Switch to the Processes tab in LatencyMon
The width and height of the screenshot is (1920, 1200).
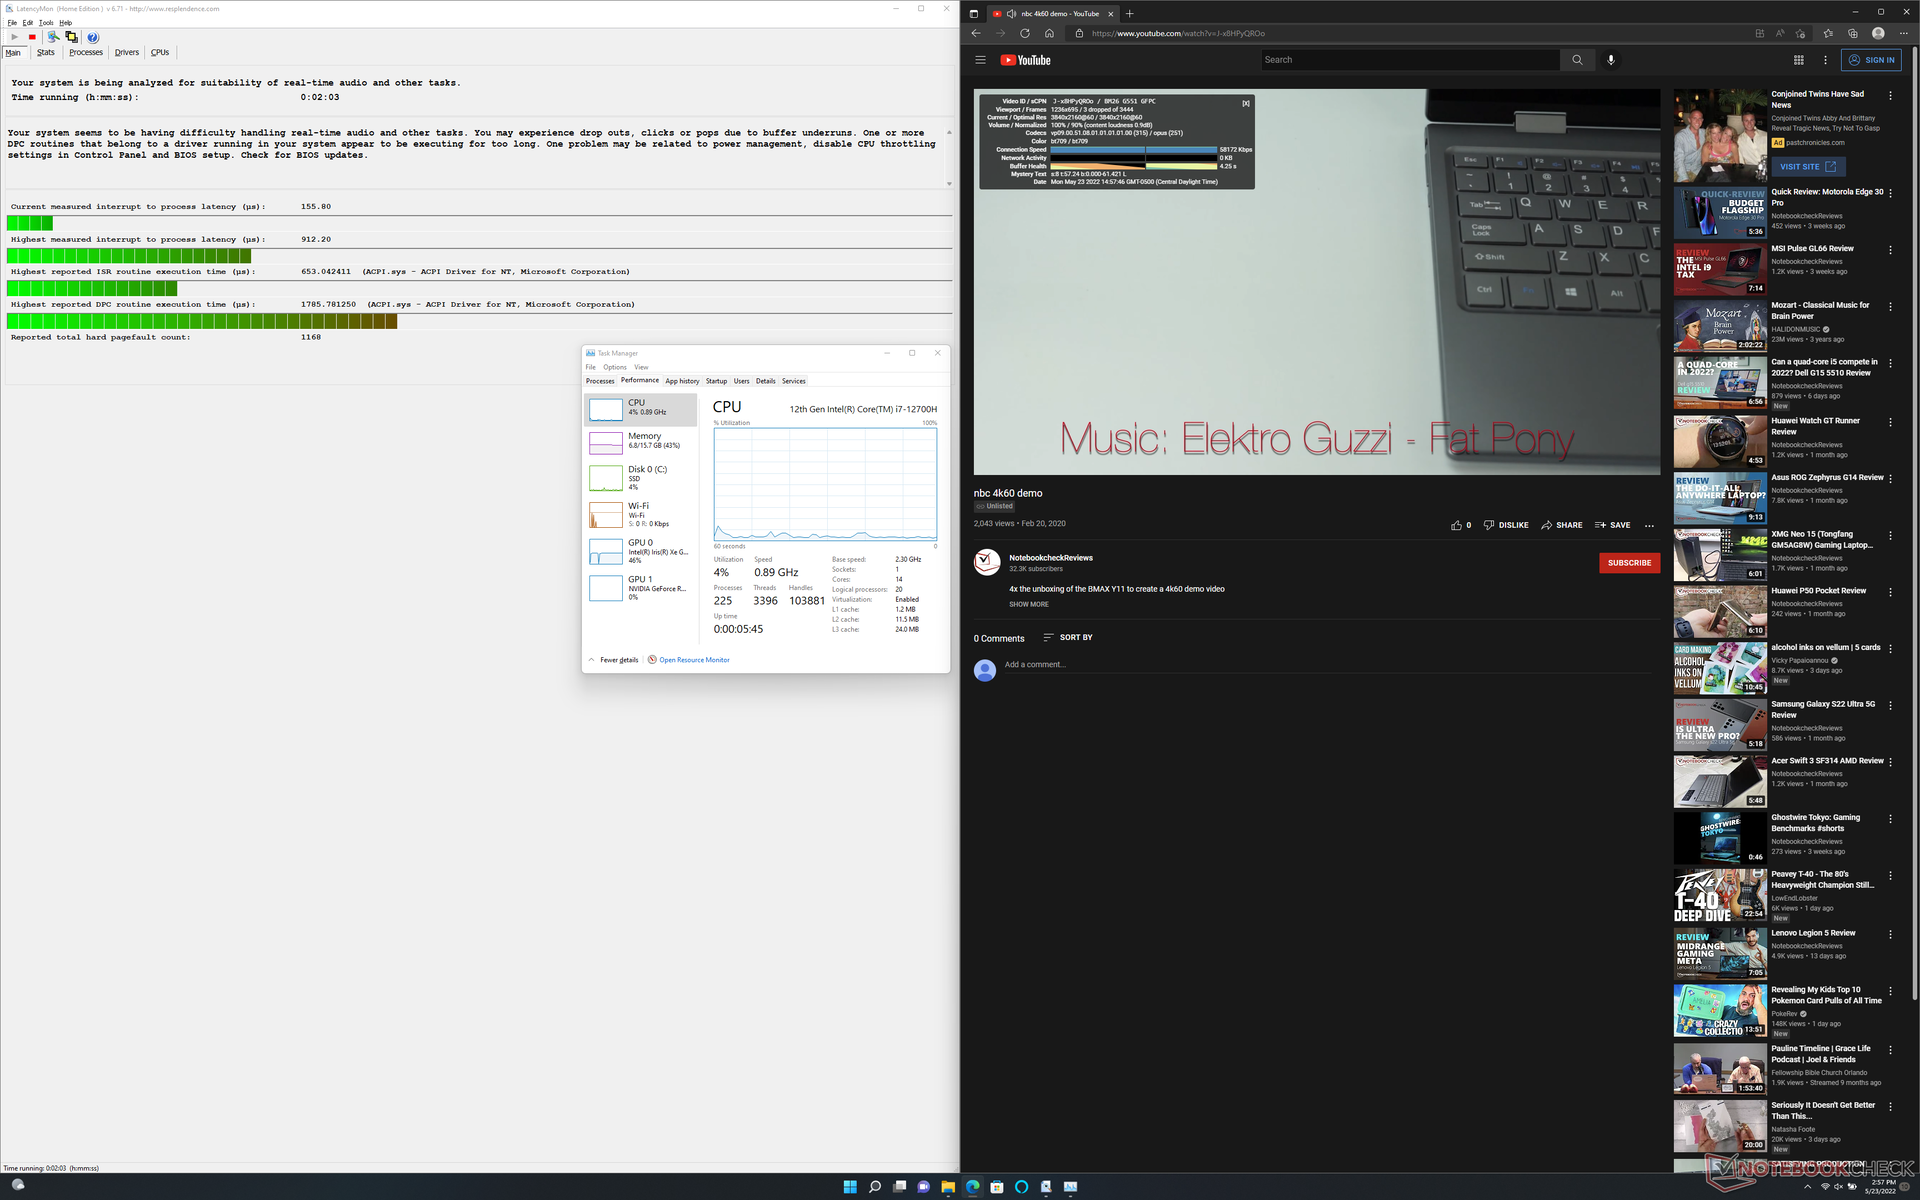pyautogui.click(x=86, y=52)
